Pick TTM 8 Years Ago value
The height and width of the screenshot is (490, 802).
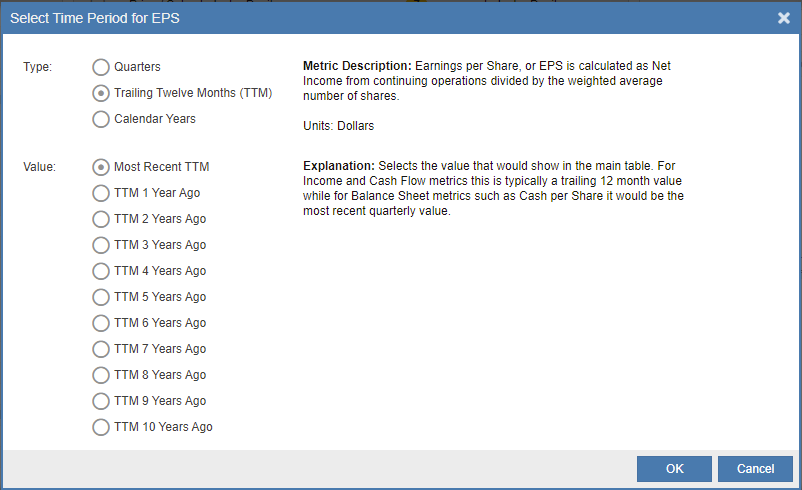point(101,375)
